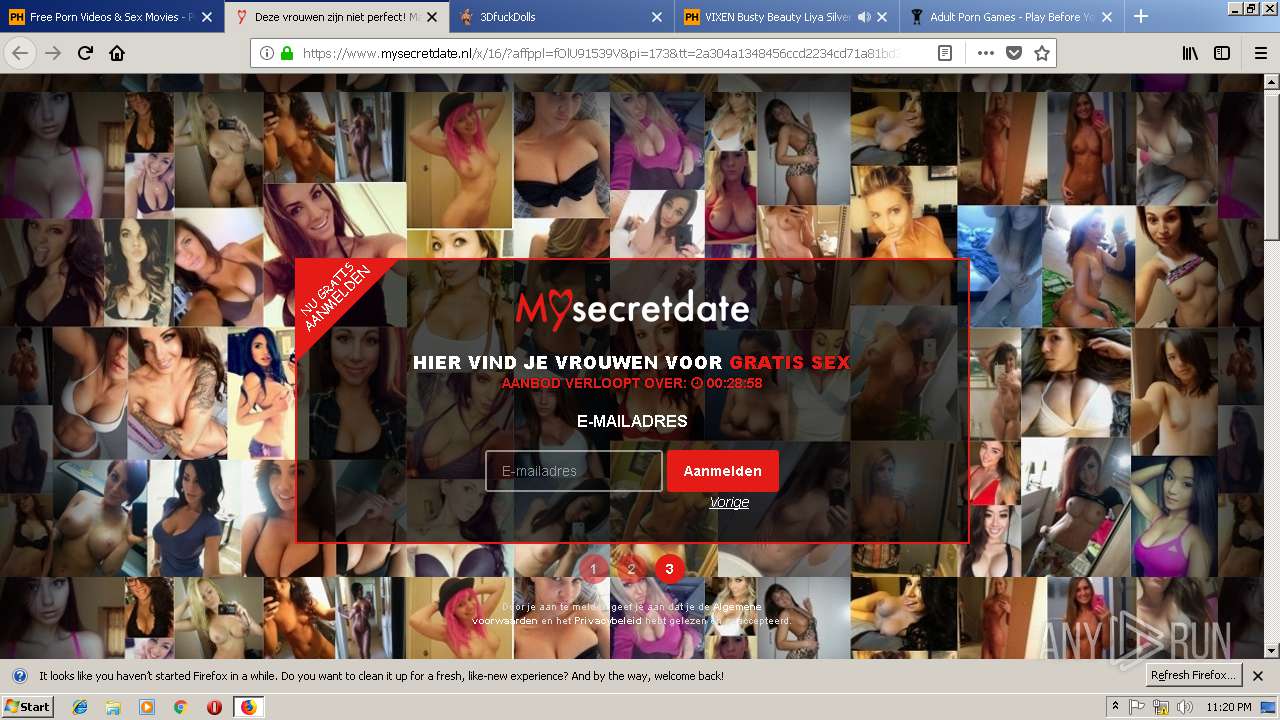Select the Deze vrouwen zijn niet perfect tab
1280x720 pixels.
tap(336, 17)
